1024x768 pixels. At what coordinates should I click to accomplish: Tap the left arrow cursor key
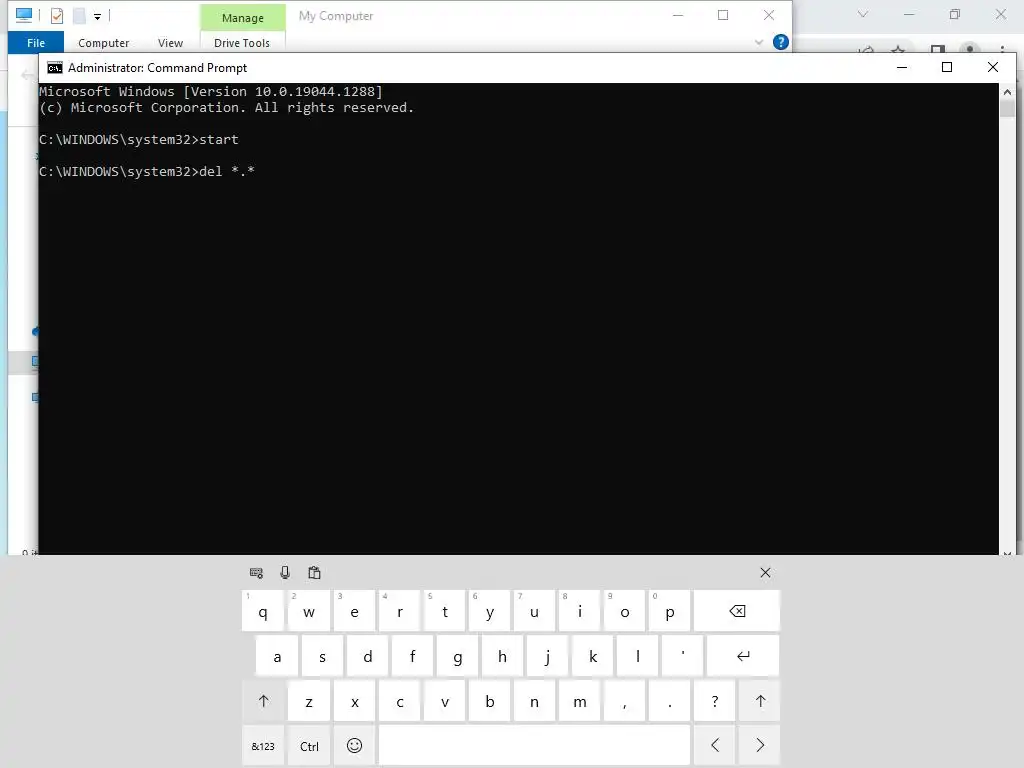[714, 745]
